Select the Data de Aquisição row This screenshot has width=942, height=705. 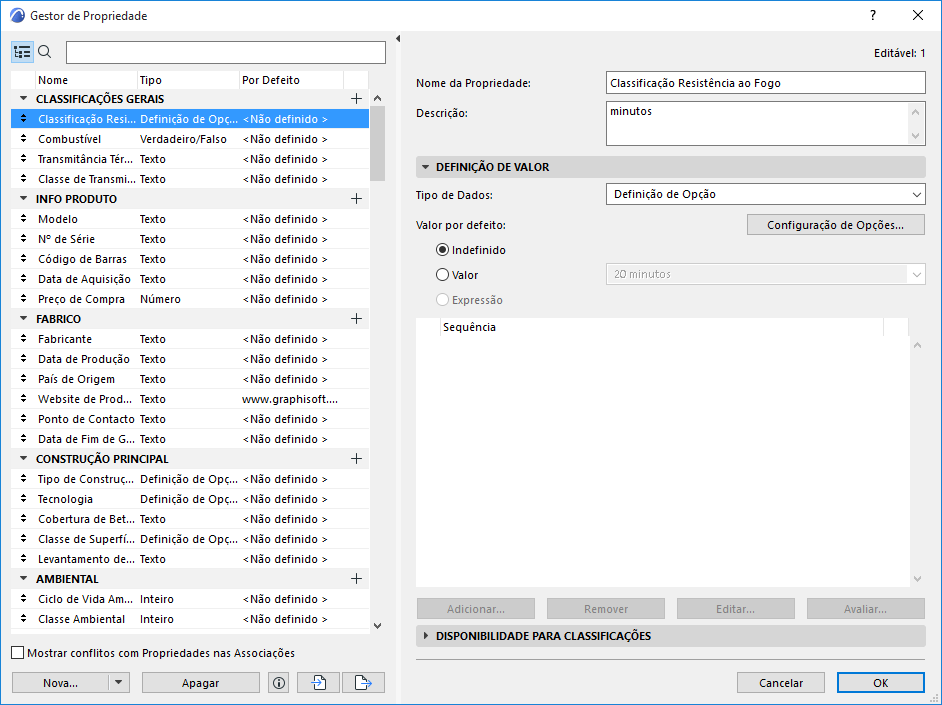(x=190, y=279)
